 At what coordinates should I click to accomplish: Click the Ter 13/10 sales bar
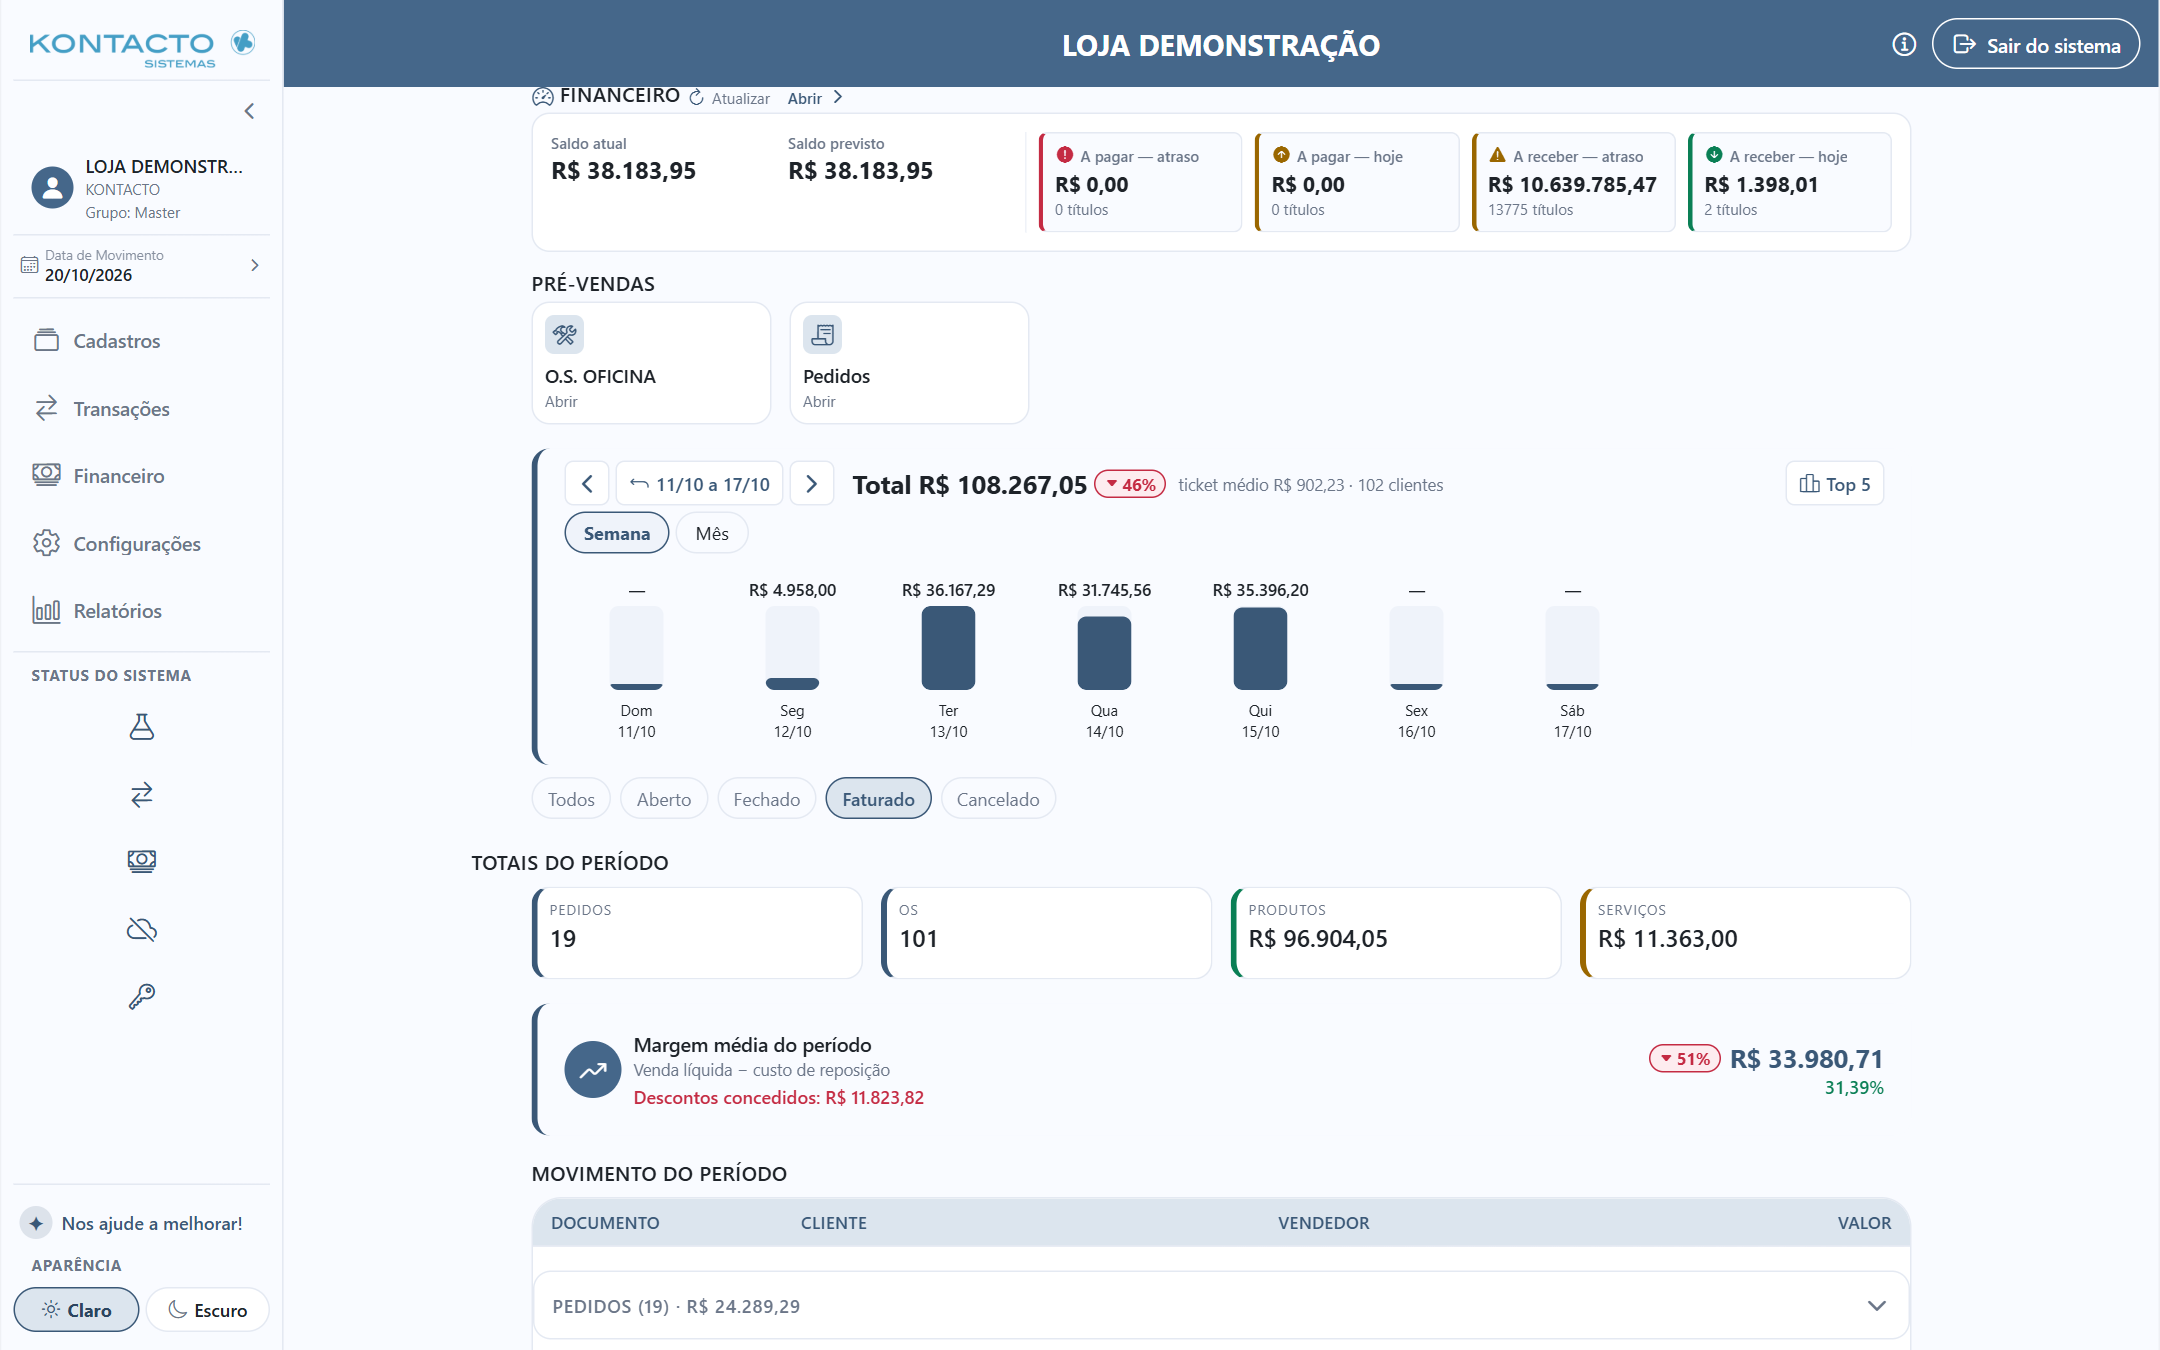click(x=948, y=648)
